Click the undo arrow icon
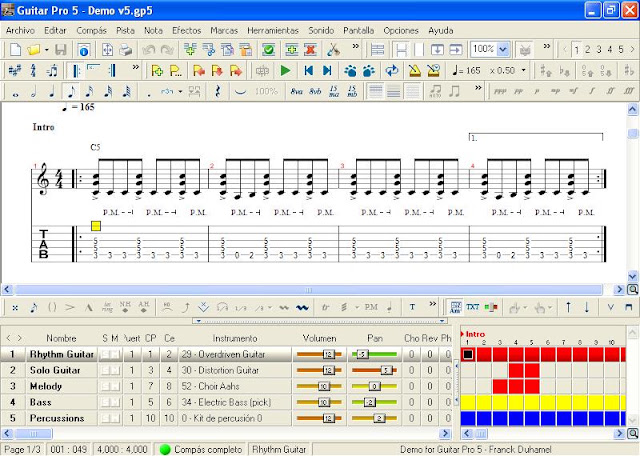The image size is (640, 456). [x=149, y=50]
